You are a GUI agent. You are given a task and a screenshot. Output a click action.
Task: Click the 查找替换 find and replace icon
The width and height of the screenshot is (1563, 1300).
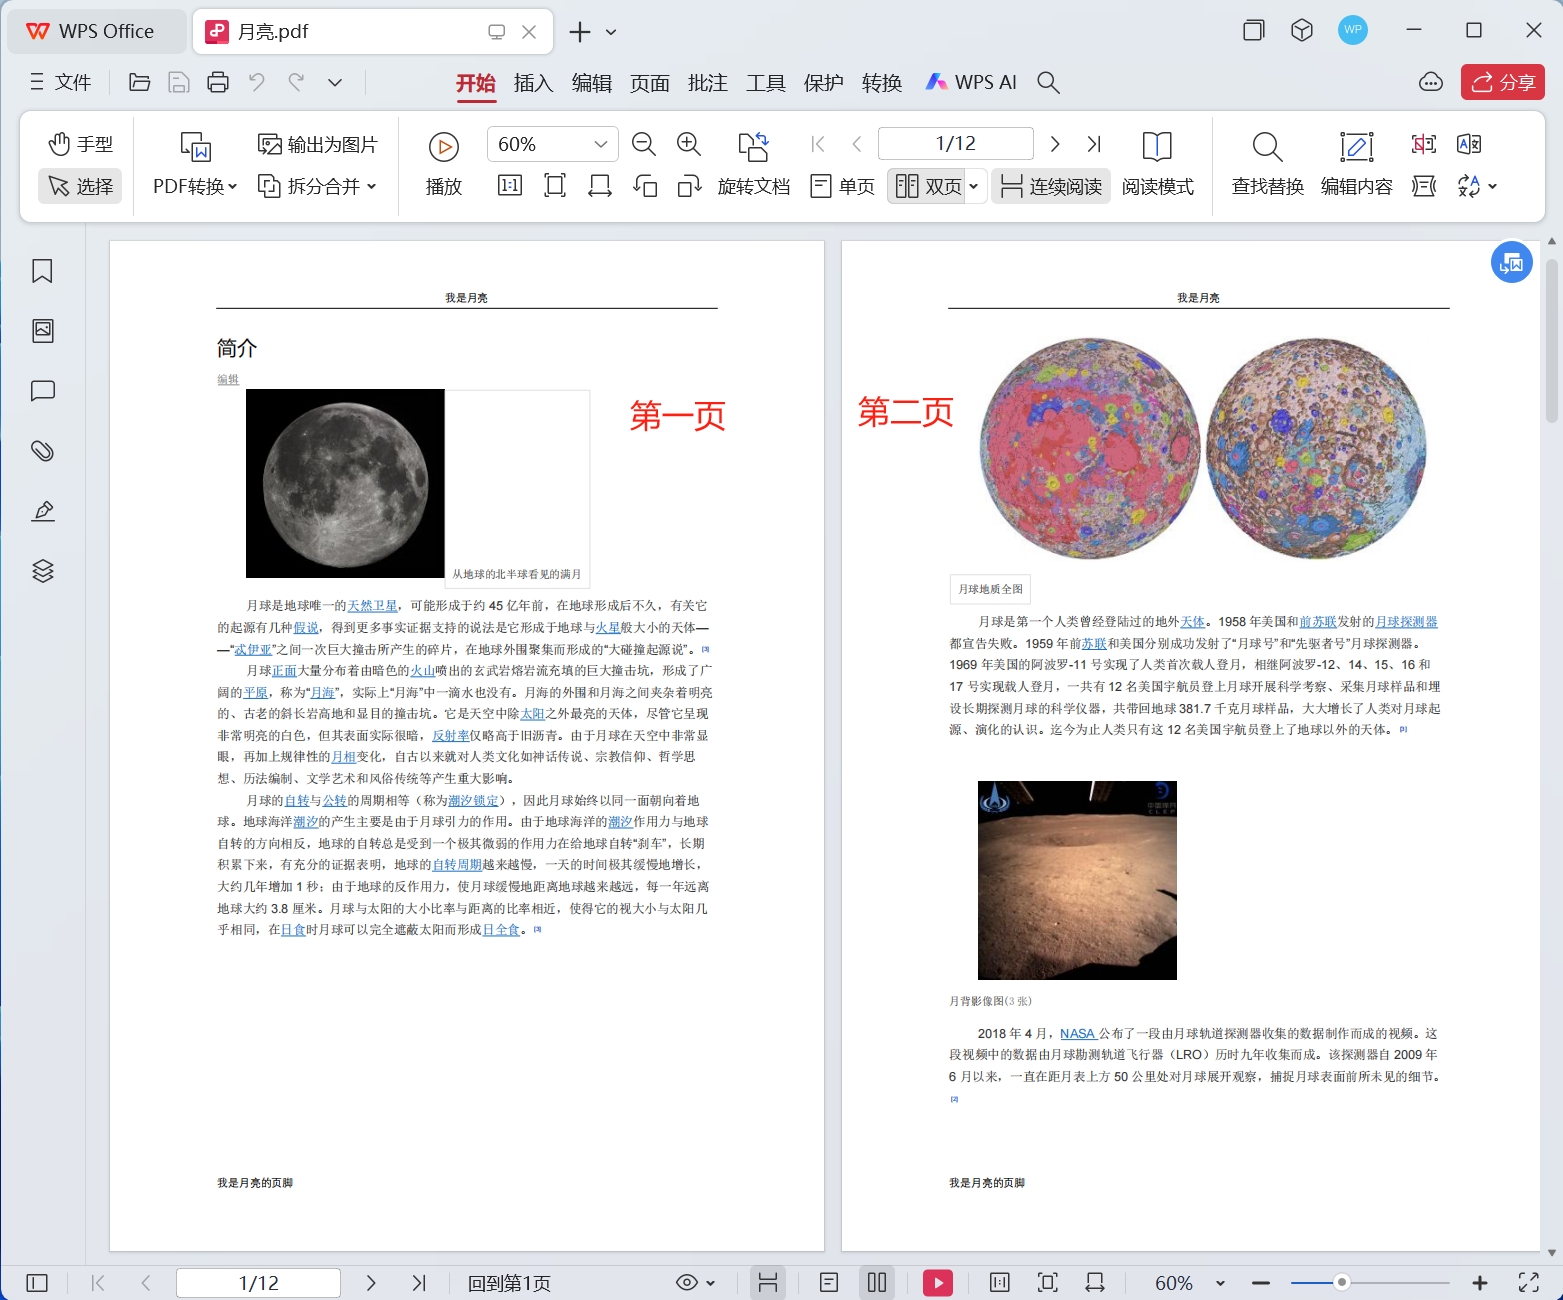click(x=1266, y=165)
